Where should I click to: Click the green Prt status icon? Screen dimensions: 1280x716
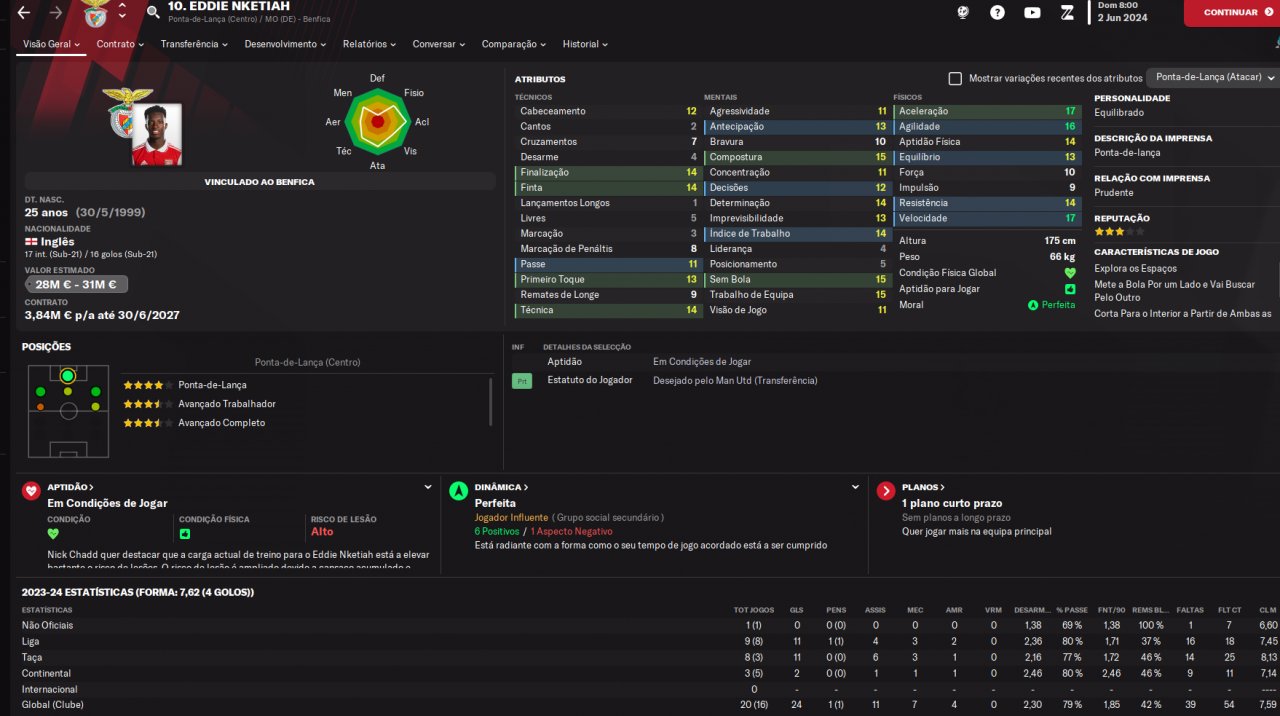(521, 381)
